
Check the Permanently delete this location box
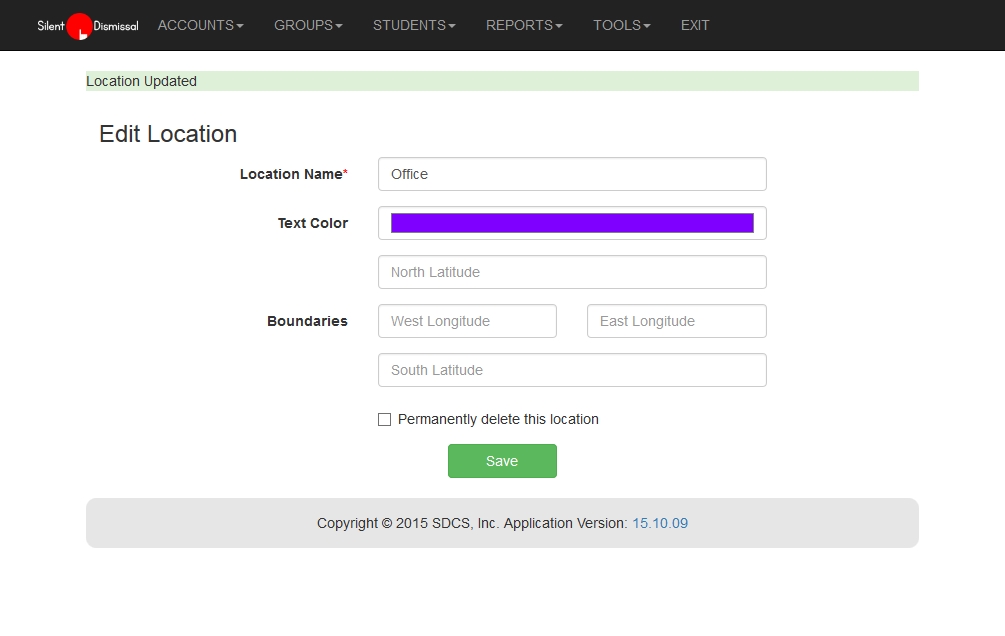coord(384,420)
